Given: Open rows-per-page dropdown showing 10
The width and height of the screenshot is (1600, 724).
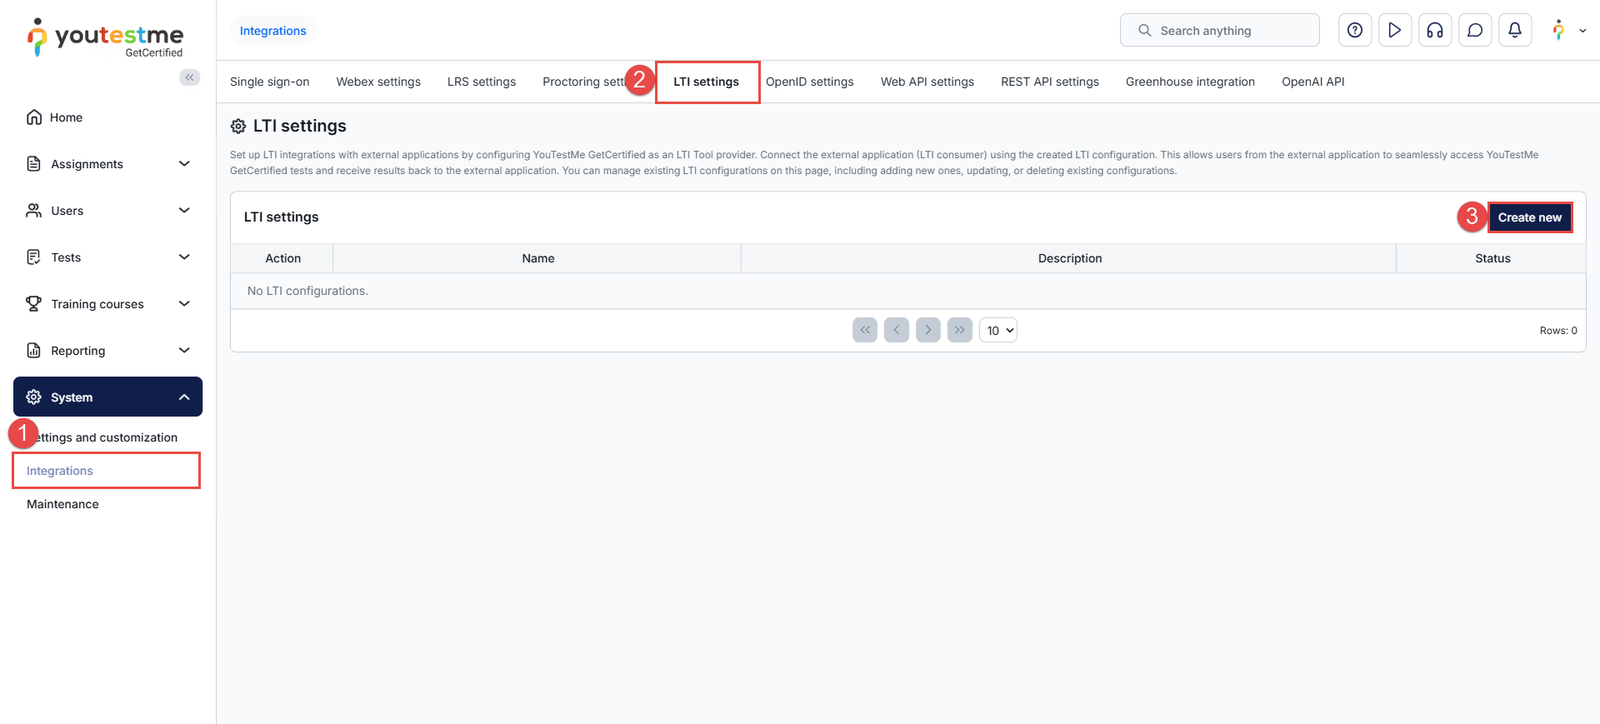Looking at the screenshot, I should (998, 330).
